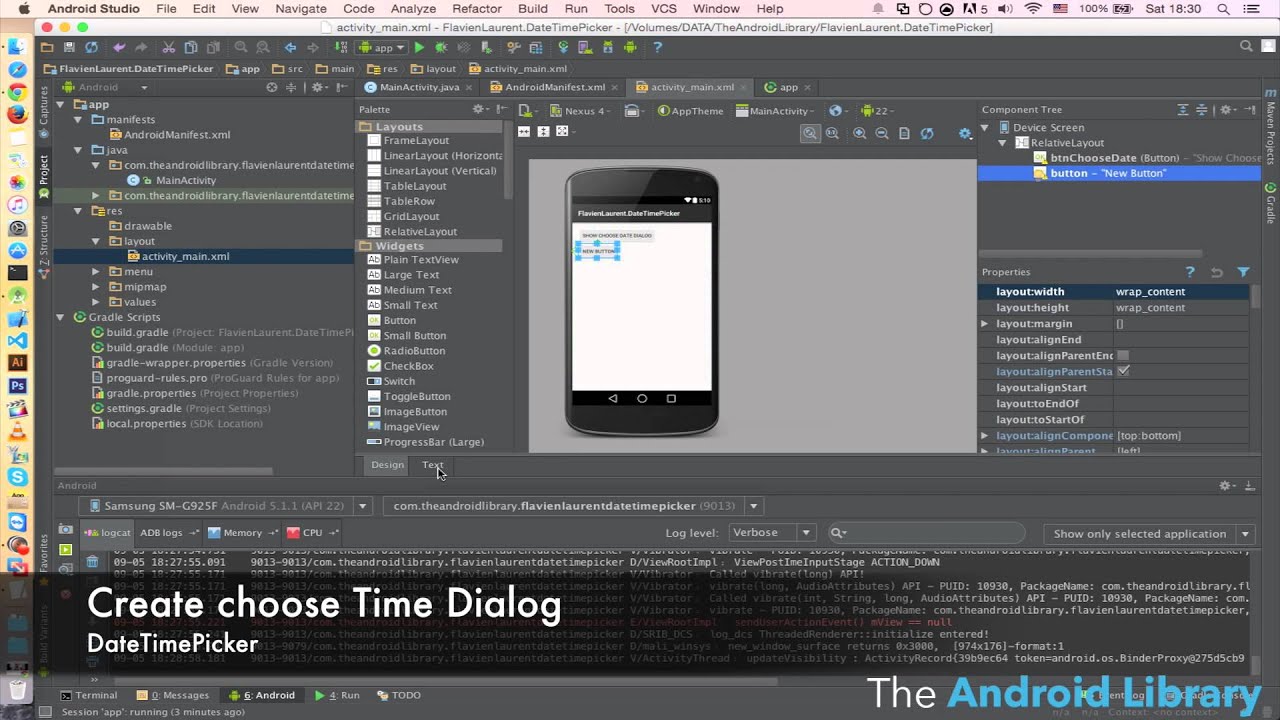Zoom in on the design preview
Screen dimensions: 1280x720
point(859,133)
